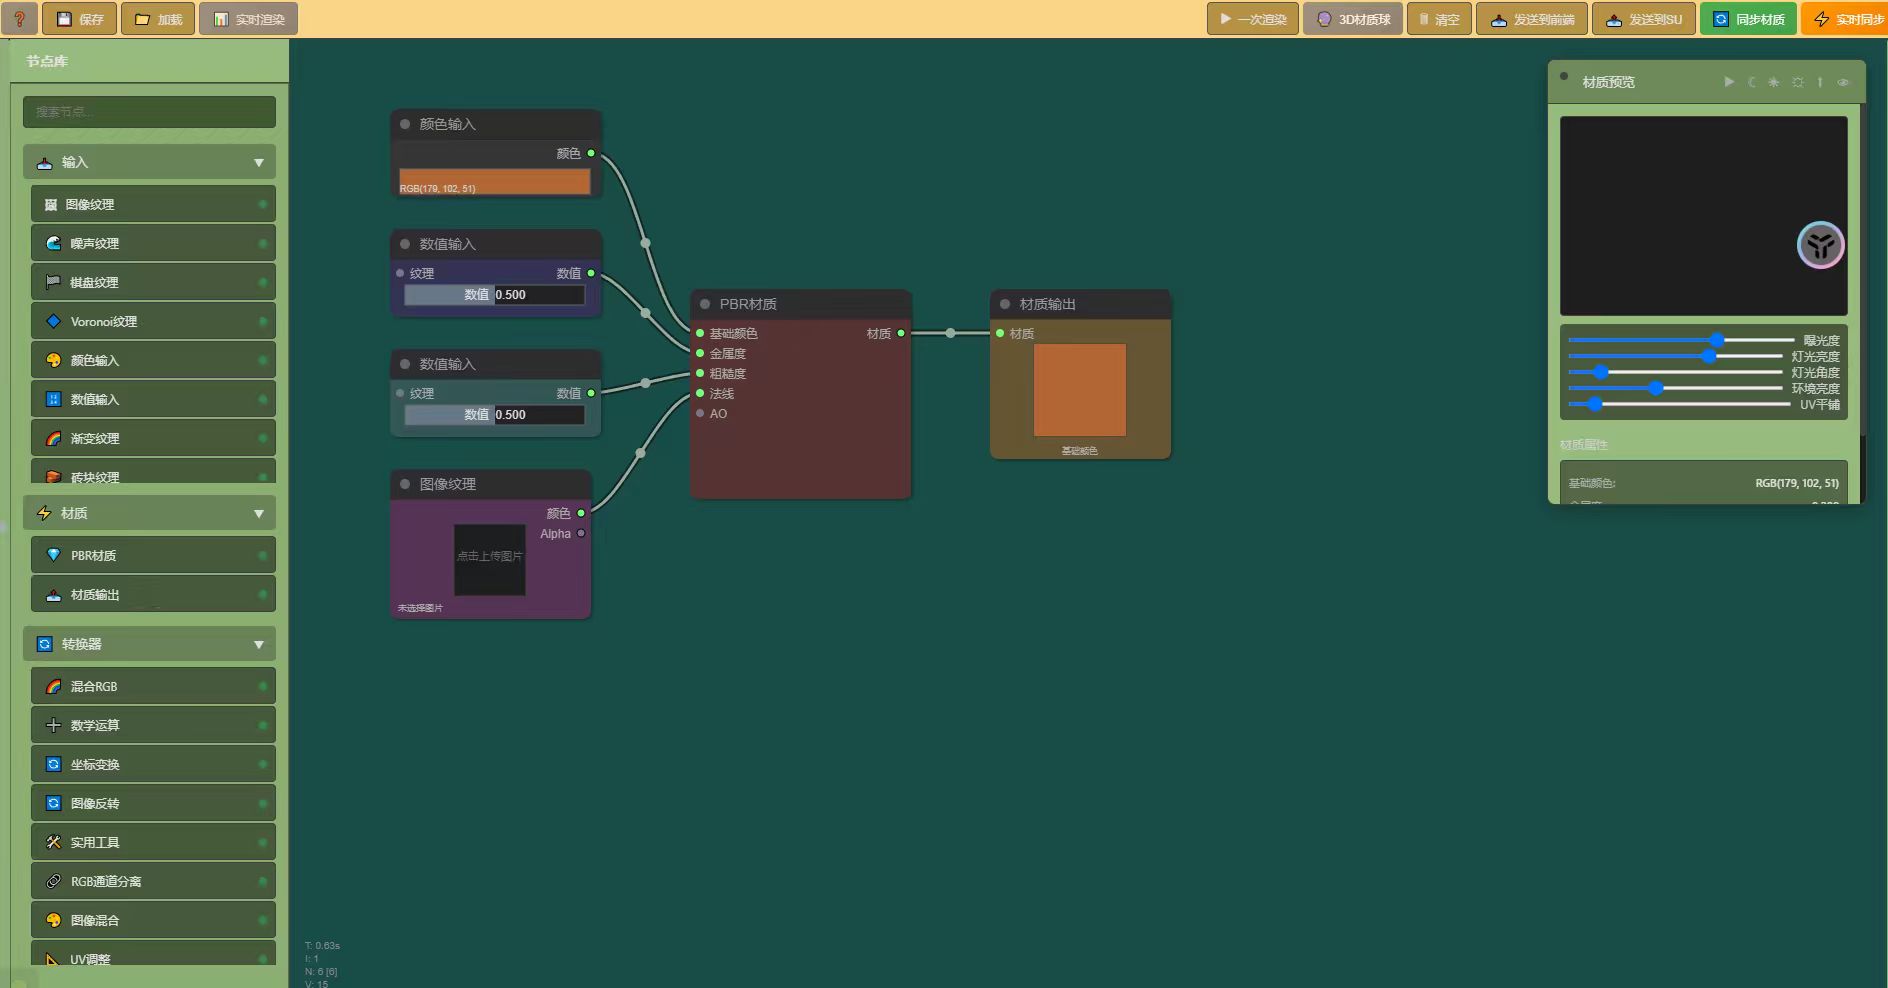The height and width of the screenshot is (988, 1888).
Task: Open the 3D材质球 item in toolbar
Action: 1353,19
